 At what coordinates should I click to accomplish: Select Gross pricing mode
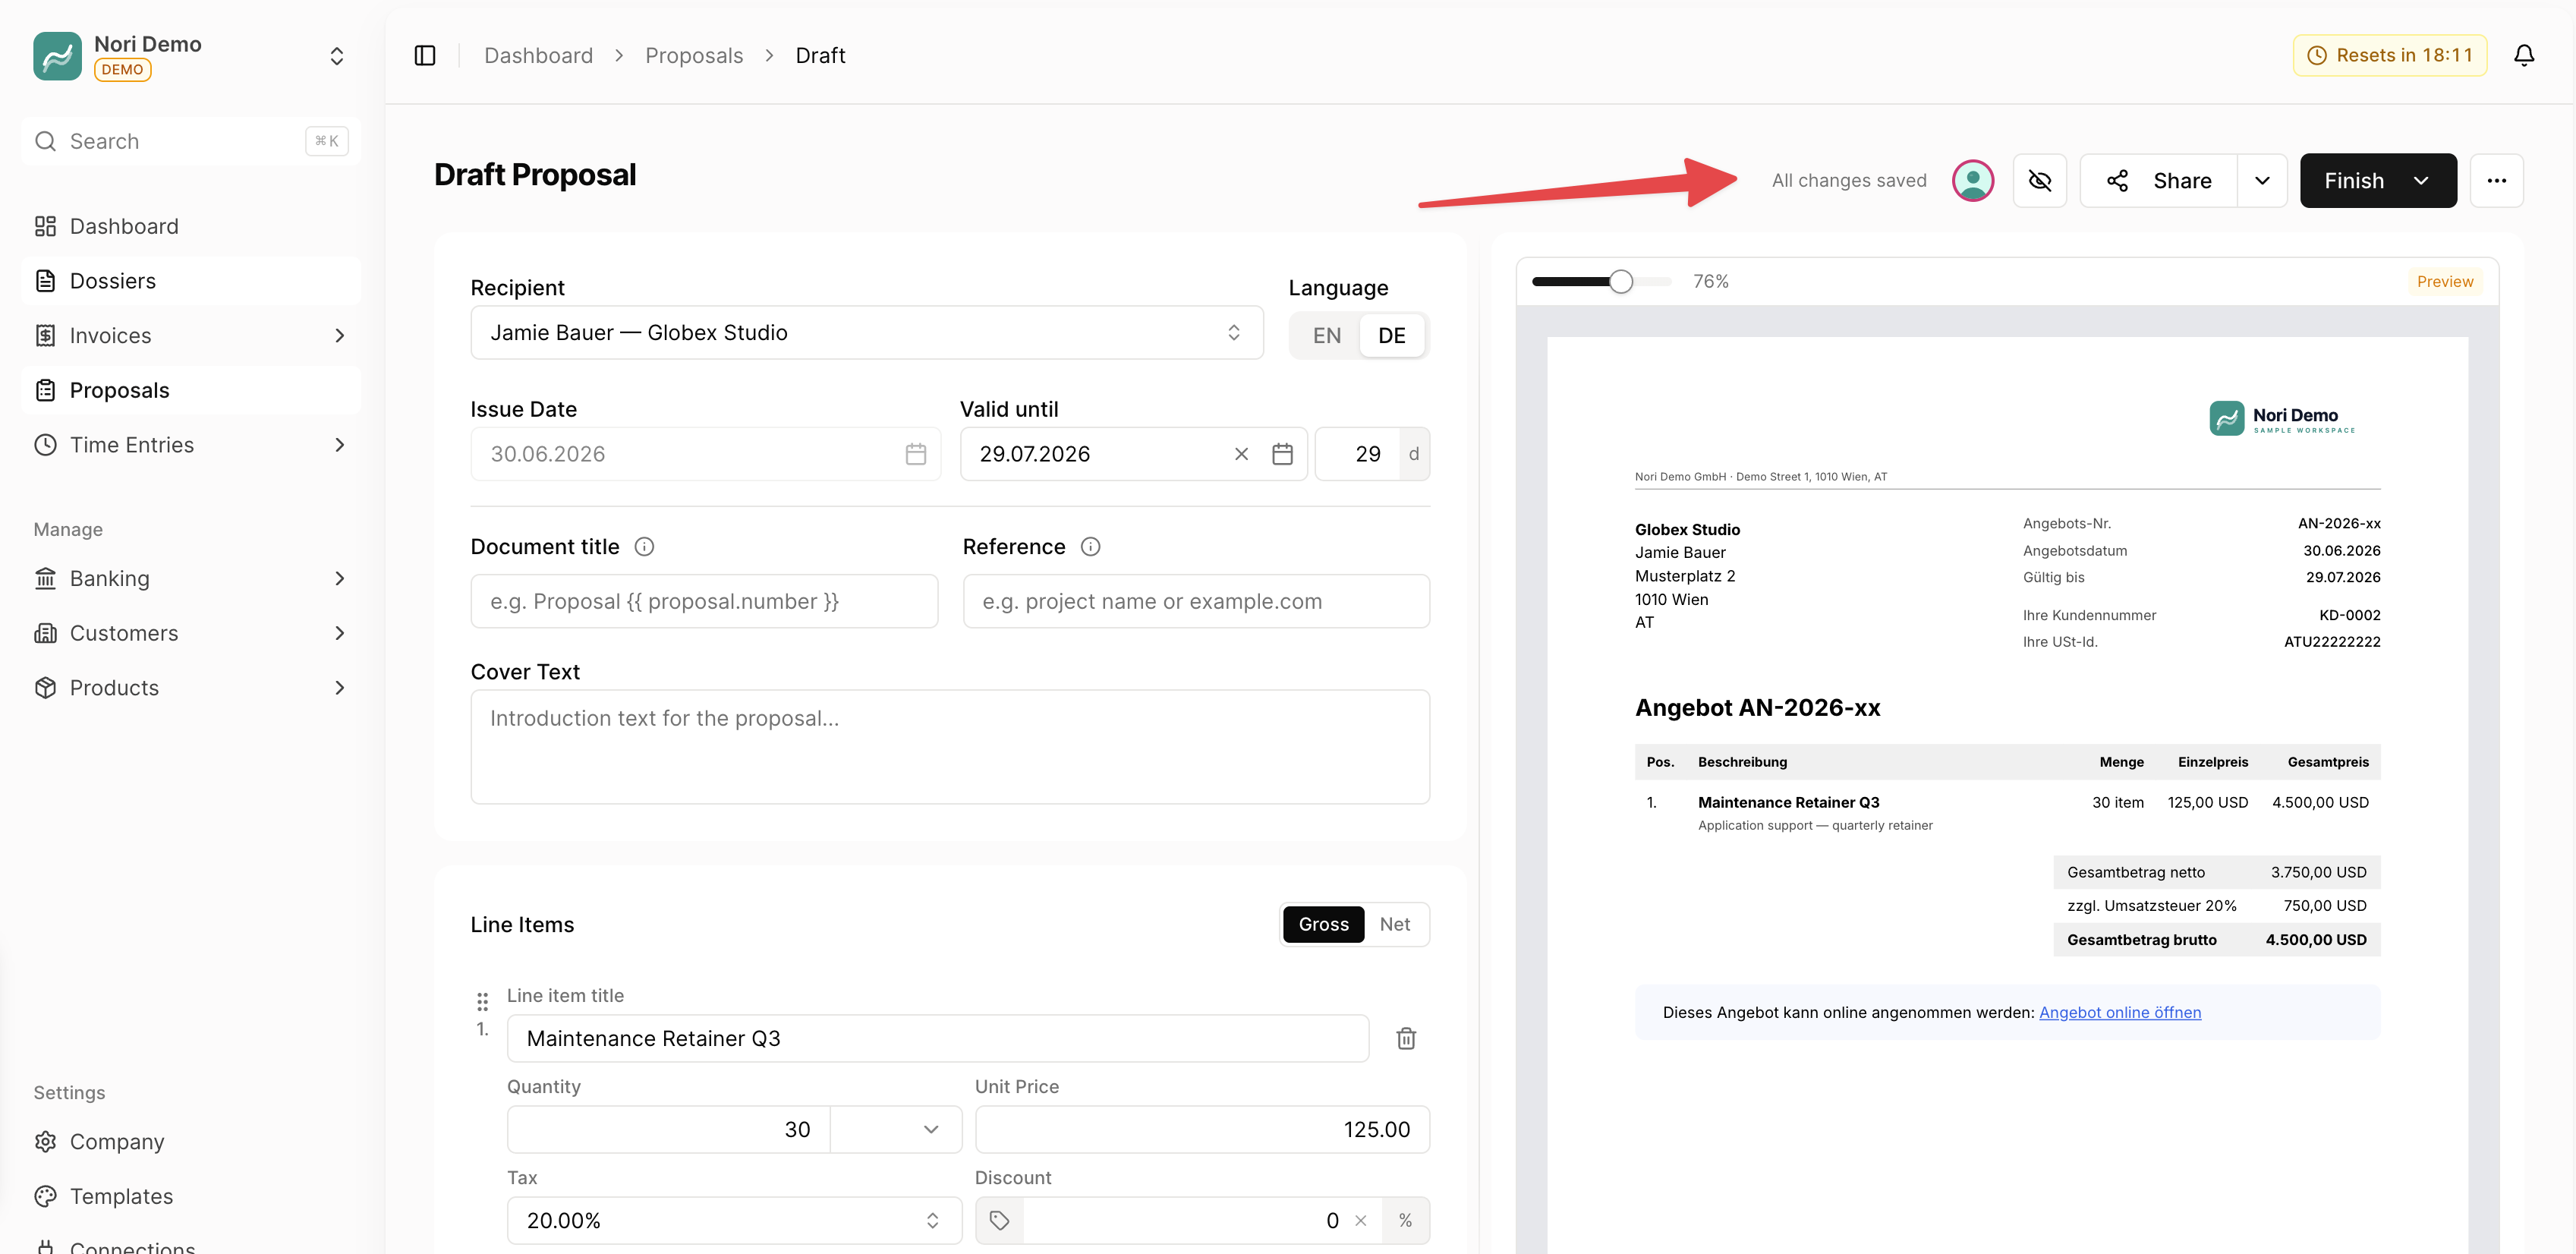(x=1323, y=925)
